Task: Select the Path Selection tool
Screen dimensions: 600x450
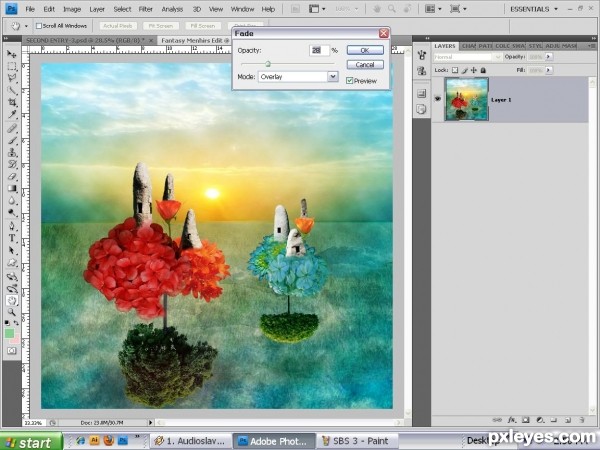Action: (12, 250)
